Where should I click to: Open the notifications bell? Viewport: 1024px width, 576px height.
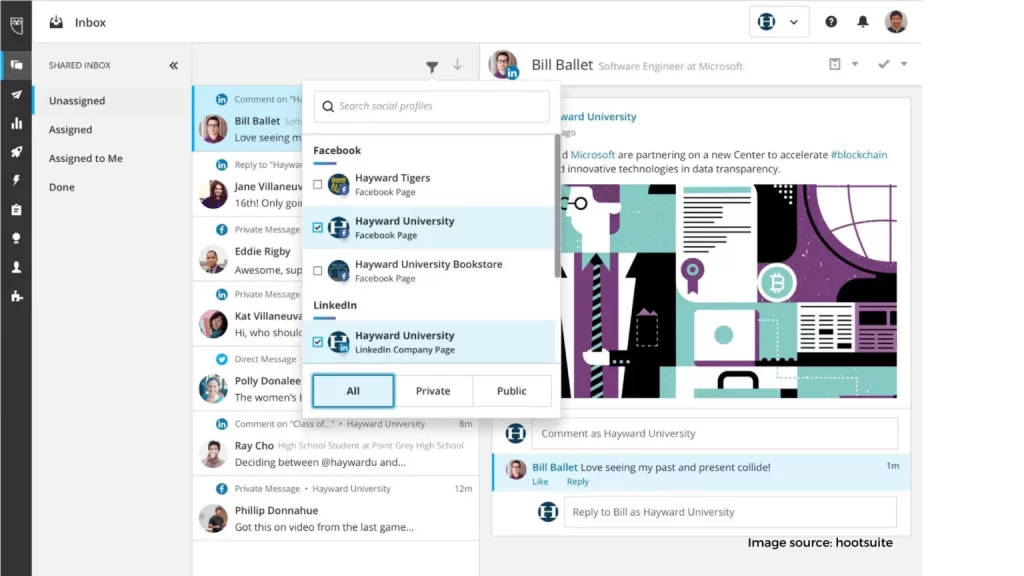(863, 22)
